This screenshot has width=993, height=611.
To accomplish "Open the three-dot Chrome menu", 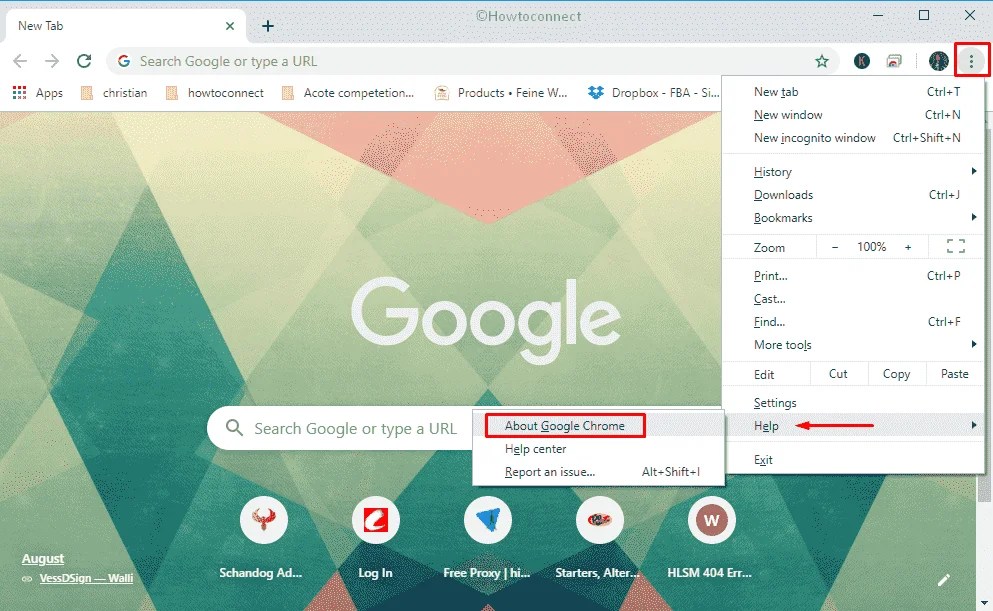I will click(973, 61).
